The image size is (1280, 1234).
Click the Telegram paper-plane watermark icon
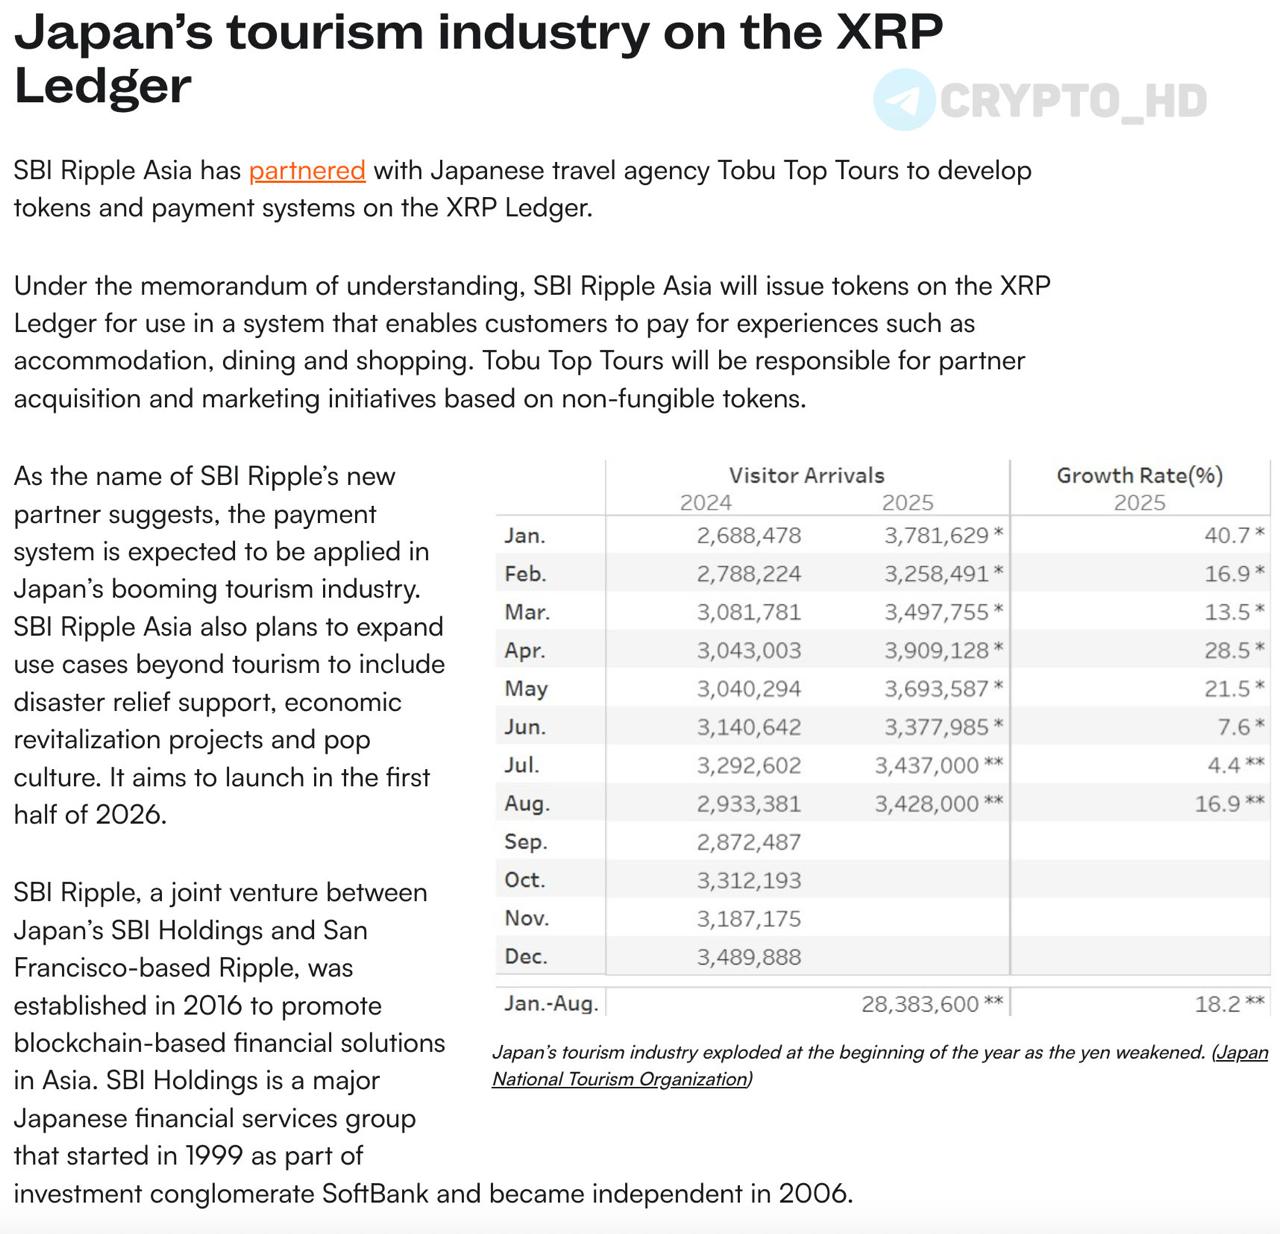tap(904, 100)
